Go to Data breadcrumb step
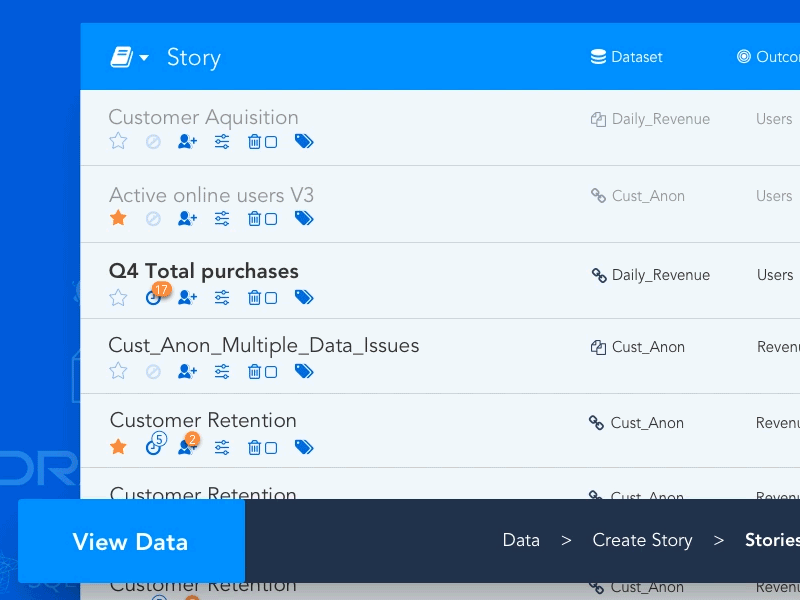Image resolution: width=800 pixels, height=600 pixels. pos(521,540)
